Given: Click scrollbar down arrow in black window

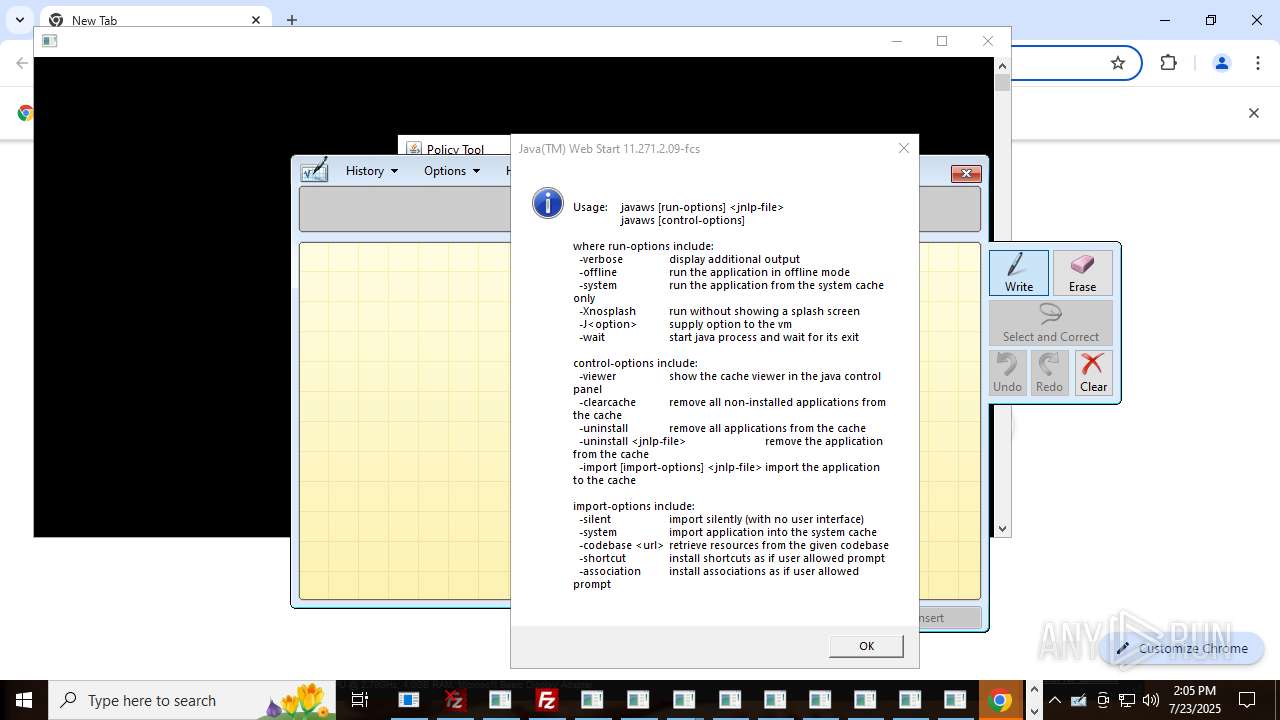Looking at the screenshot, I should [x=1002, y=529].
